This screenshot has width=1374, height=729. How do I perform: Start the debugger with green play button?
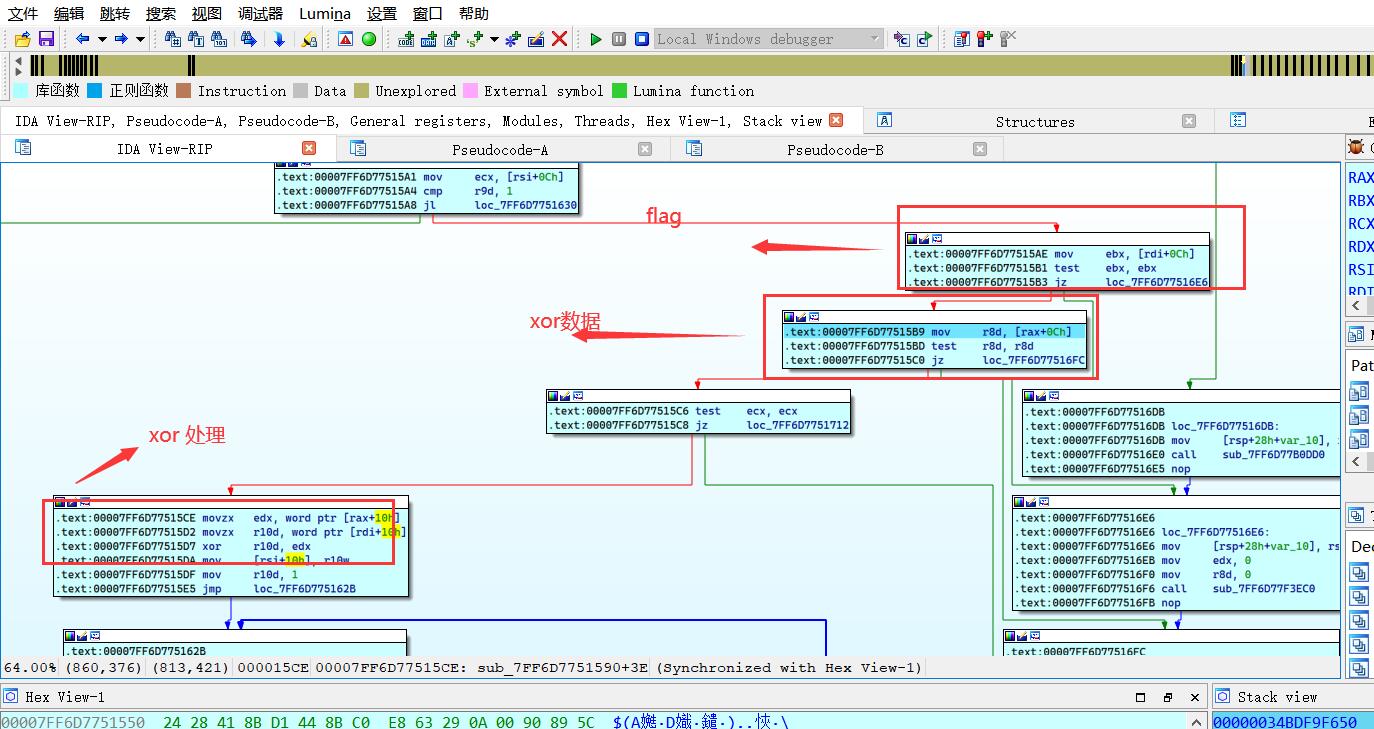[596, 39]
